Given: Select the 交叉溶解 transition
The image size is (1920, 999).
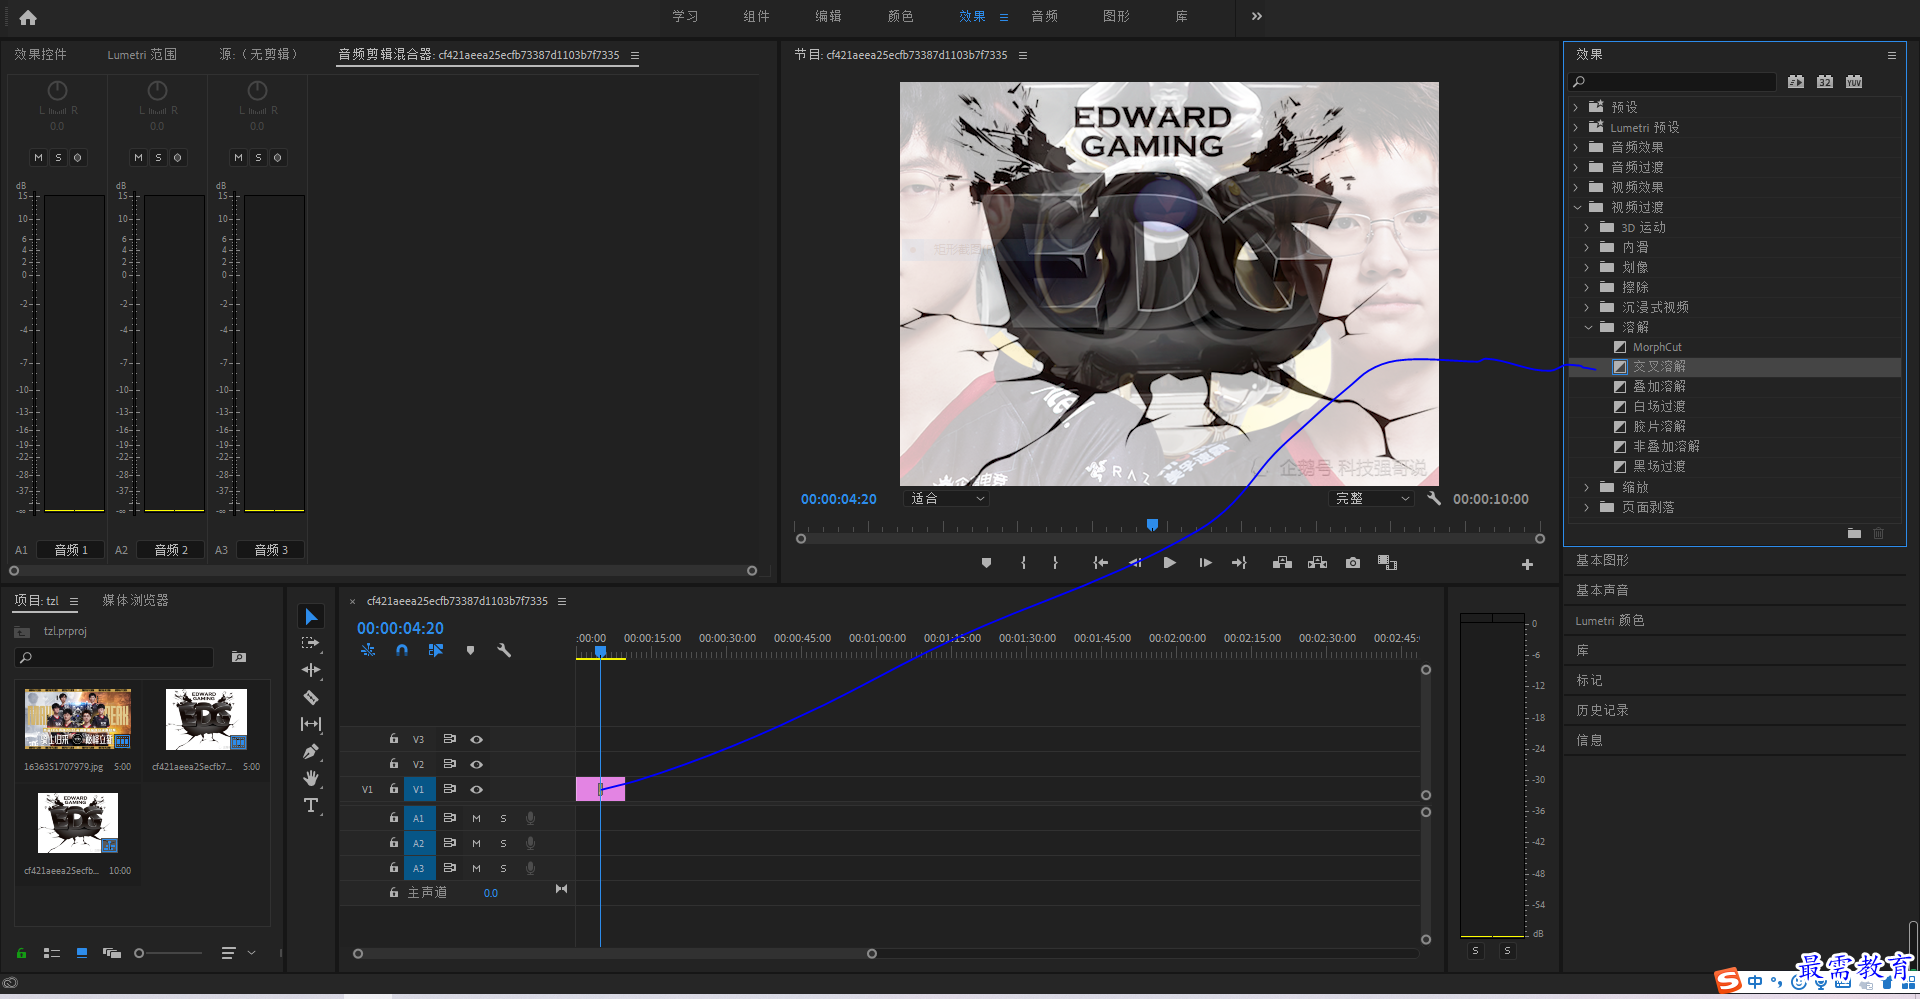Looking at the screenshot, I should 1659,367.
